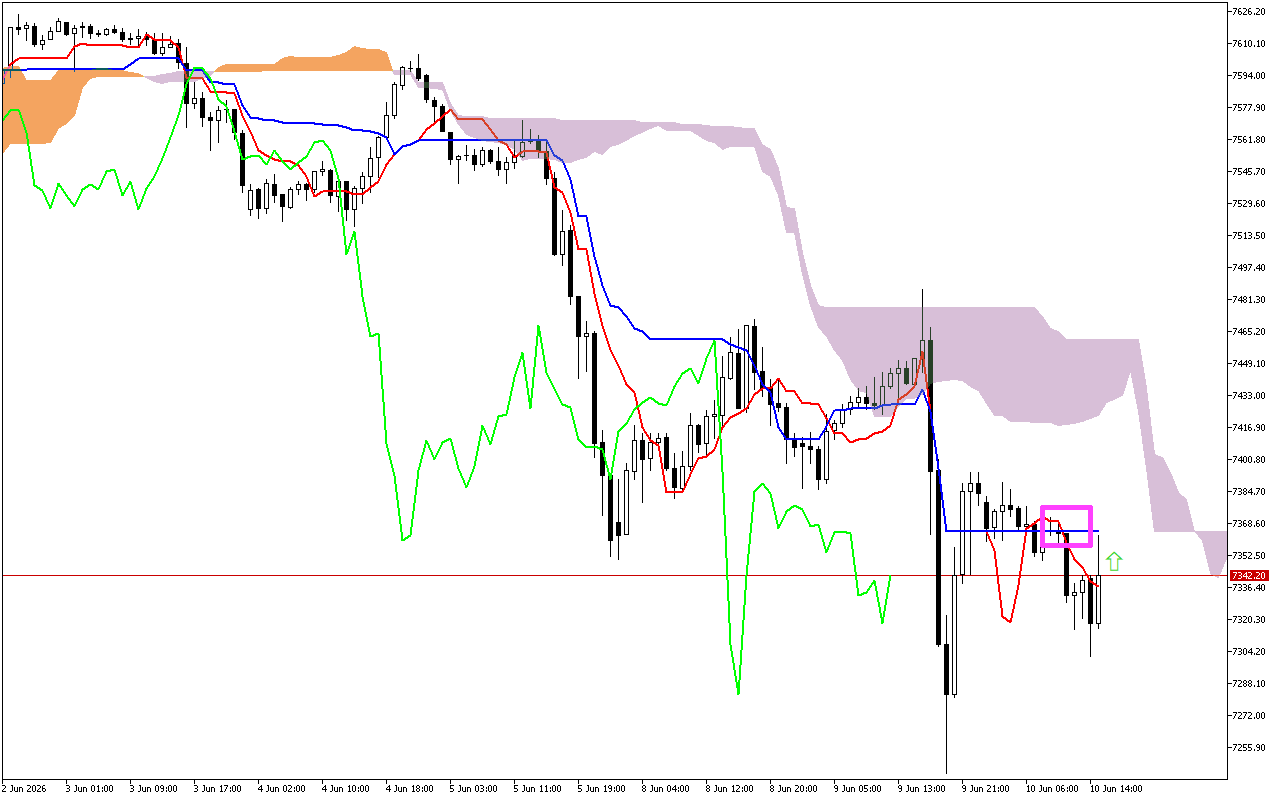Click the 7320.30 price axis label
Image resolution: width=1280 pixels, height=800 pixels.
(1250, 620)
